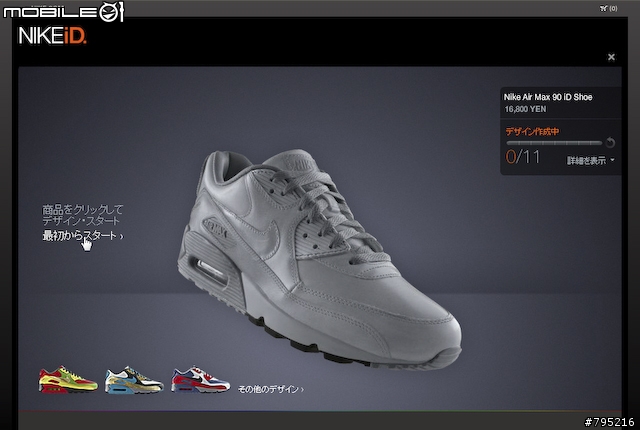Screen dimensions: 640x430
Task: Reset the design with the circular arrow icon
Action: click(610, 142)
